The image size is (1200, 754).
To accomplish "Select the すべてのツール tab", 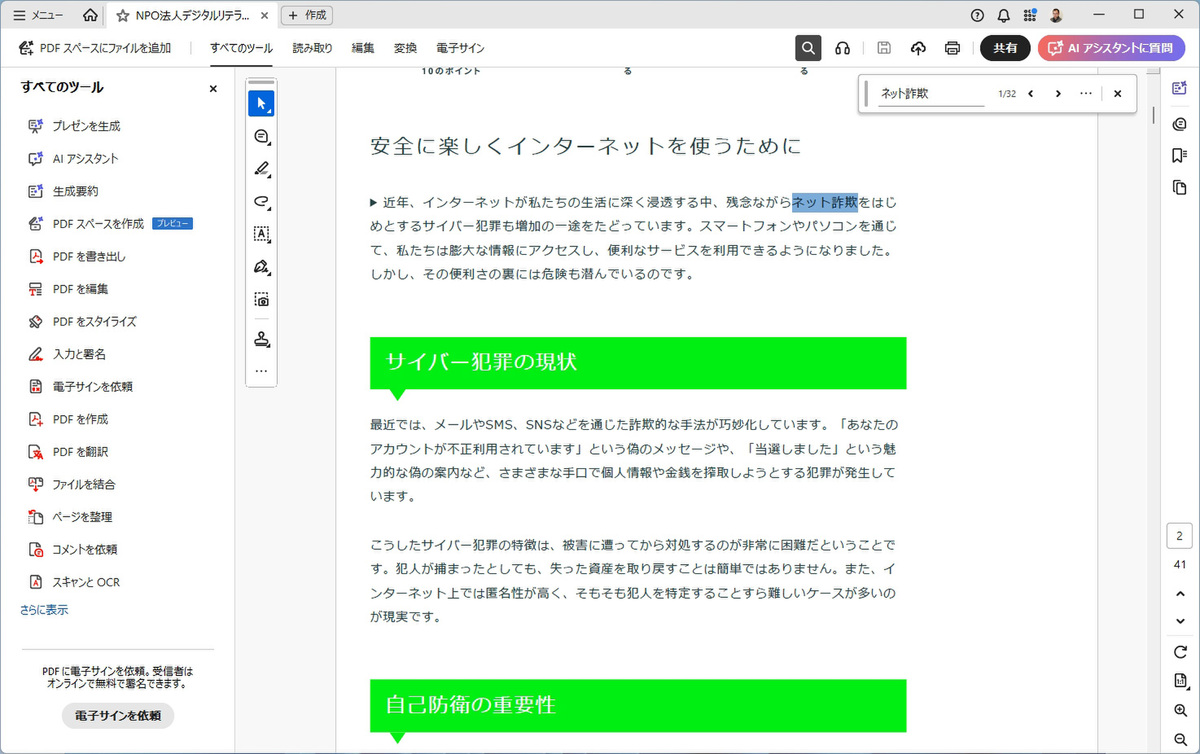I will 241,48.
